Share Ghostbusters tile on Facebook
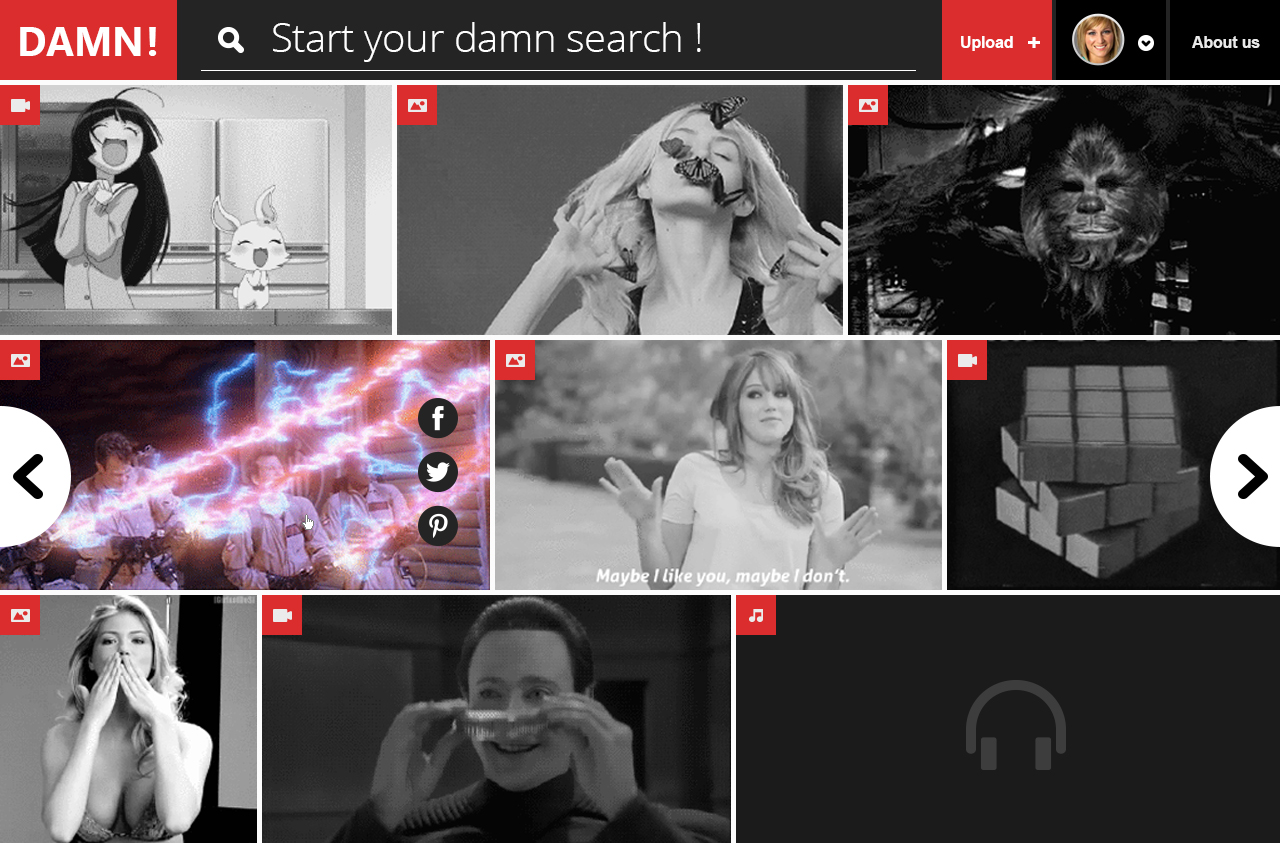Screen dimensions: 1280x843 point(438,418)
